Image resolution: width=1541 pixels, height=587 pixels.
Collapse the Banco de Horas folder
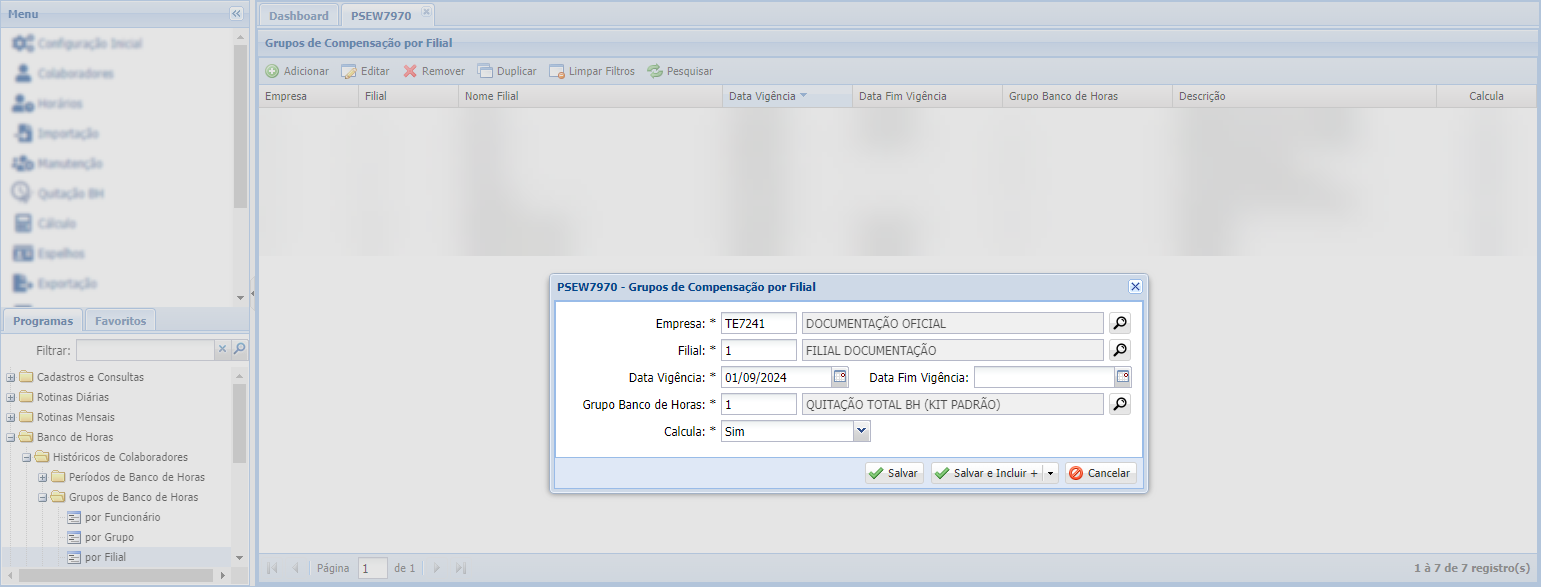pos(11,437)
